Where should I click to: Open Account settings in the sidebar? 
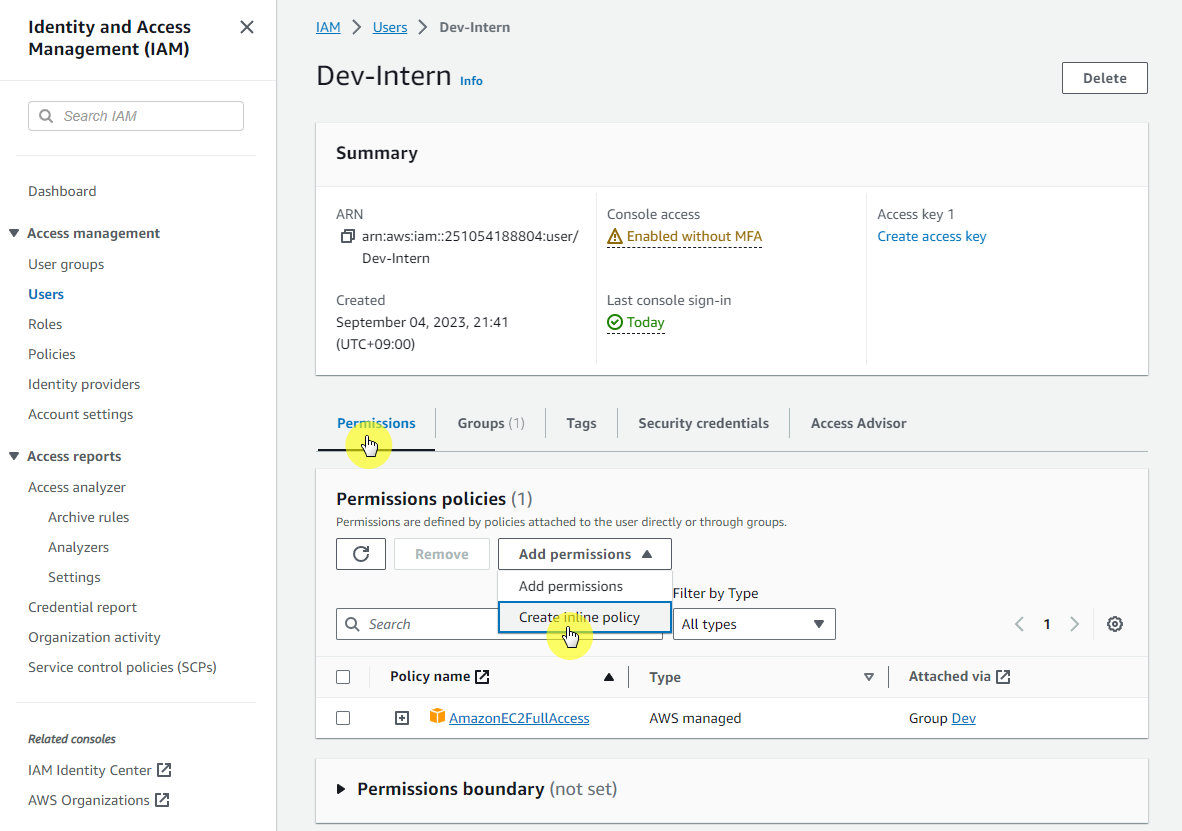point(81,414)
